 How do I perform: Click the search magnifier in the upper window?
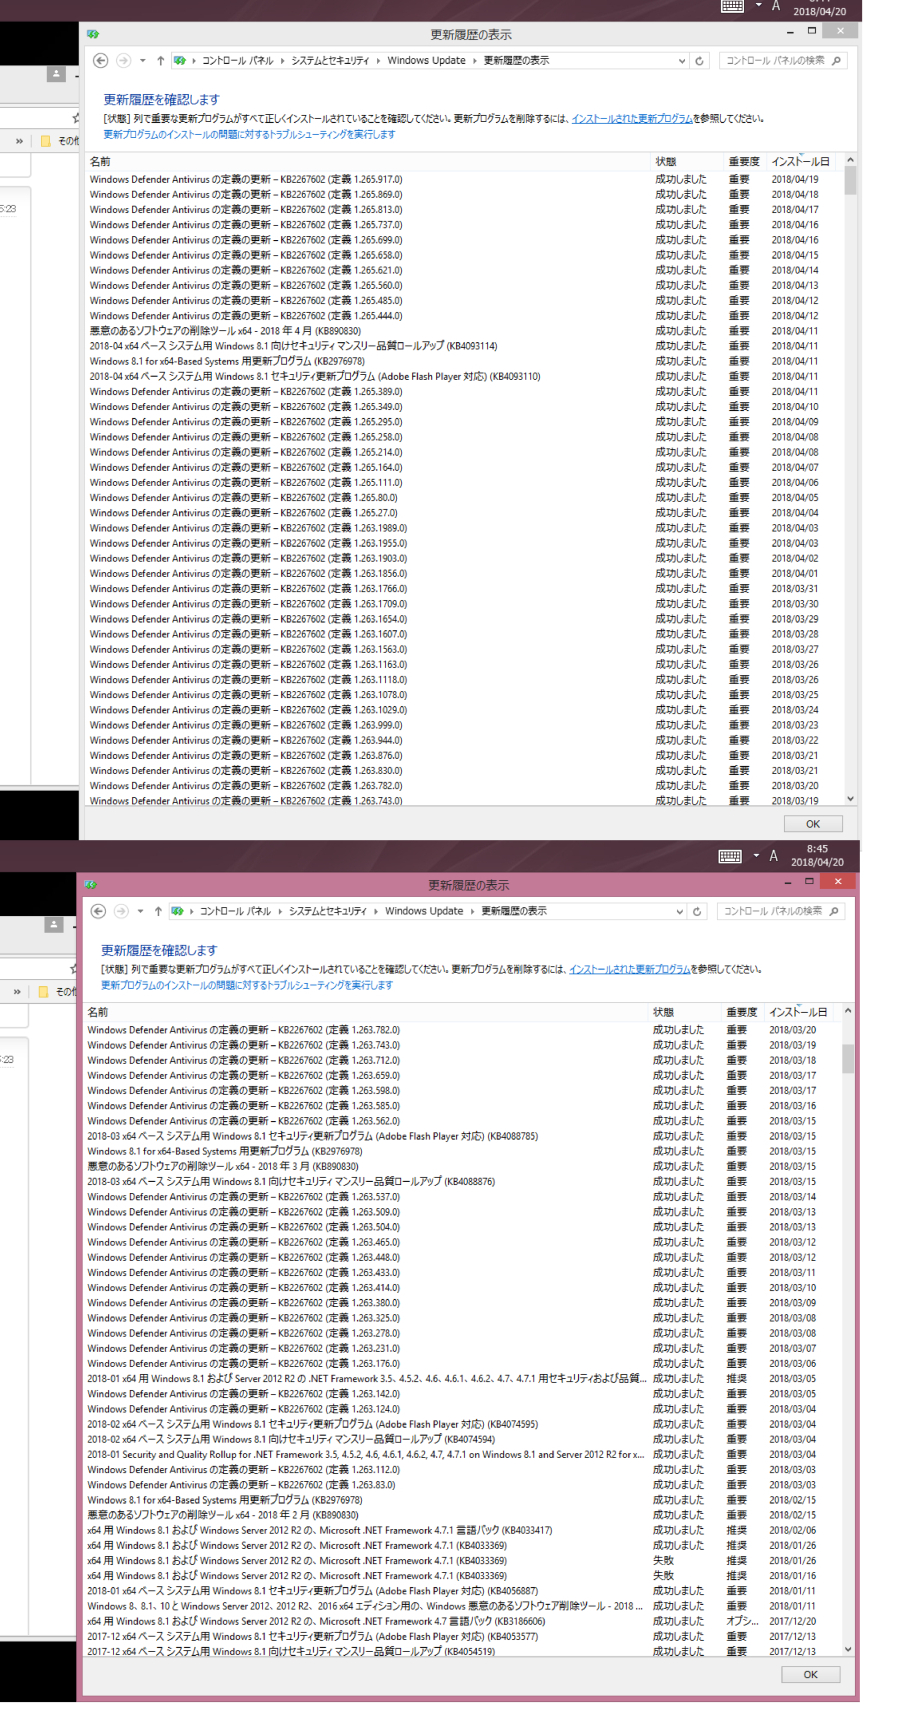coord(836,61)
